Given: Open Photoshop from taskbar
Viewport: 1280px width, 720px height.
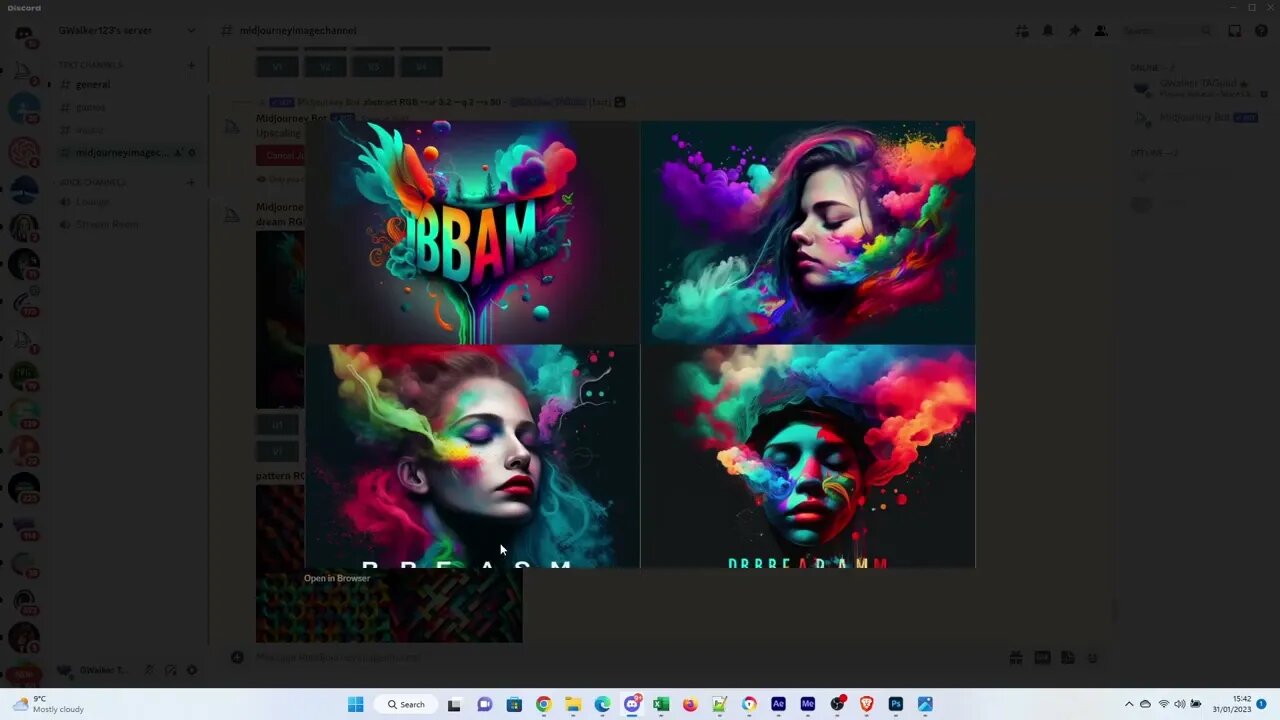Looking at the screenshot, I should coord(896,704).
